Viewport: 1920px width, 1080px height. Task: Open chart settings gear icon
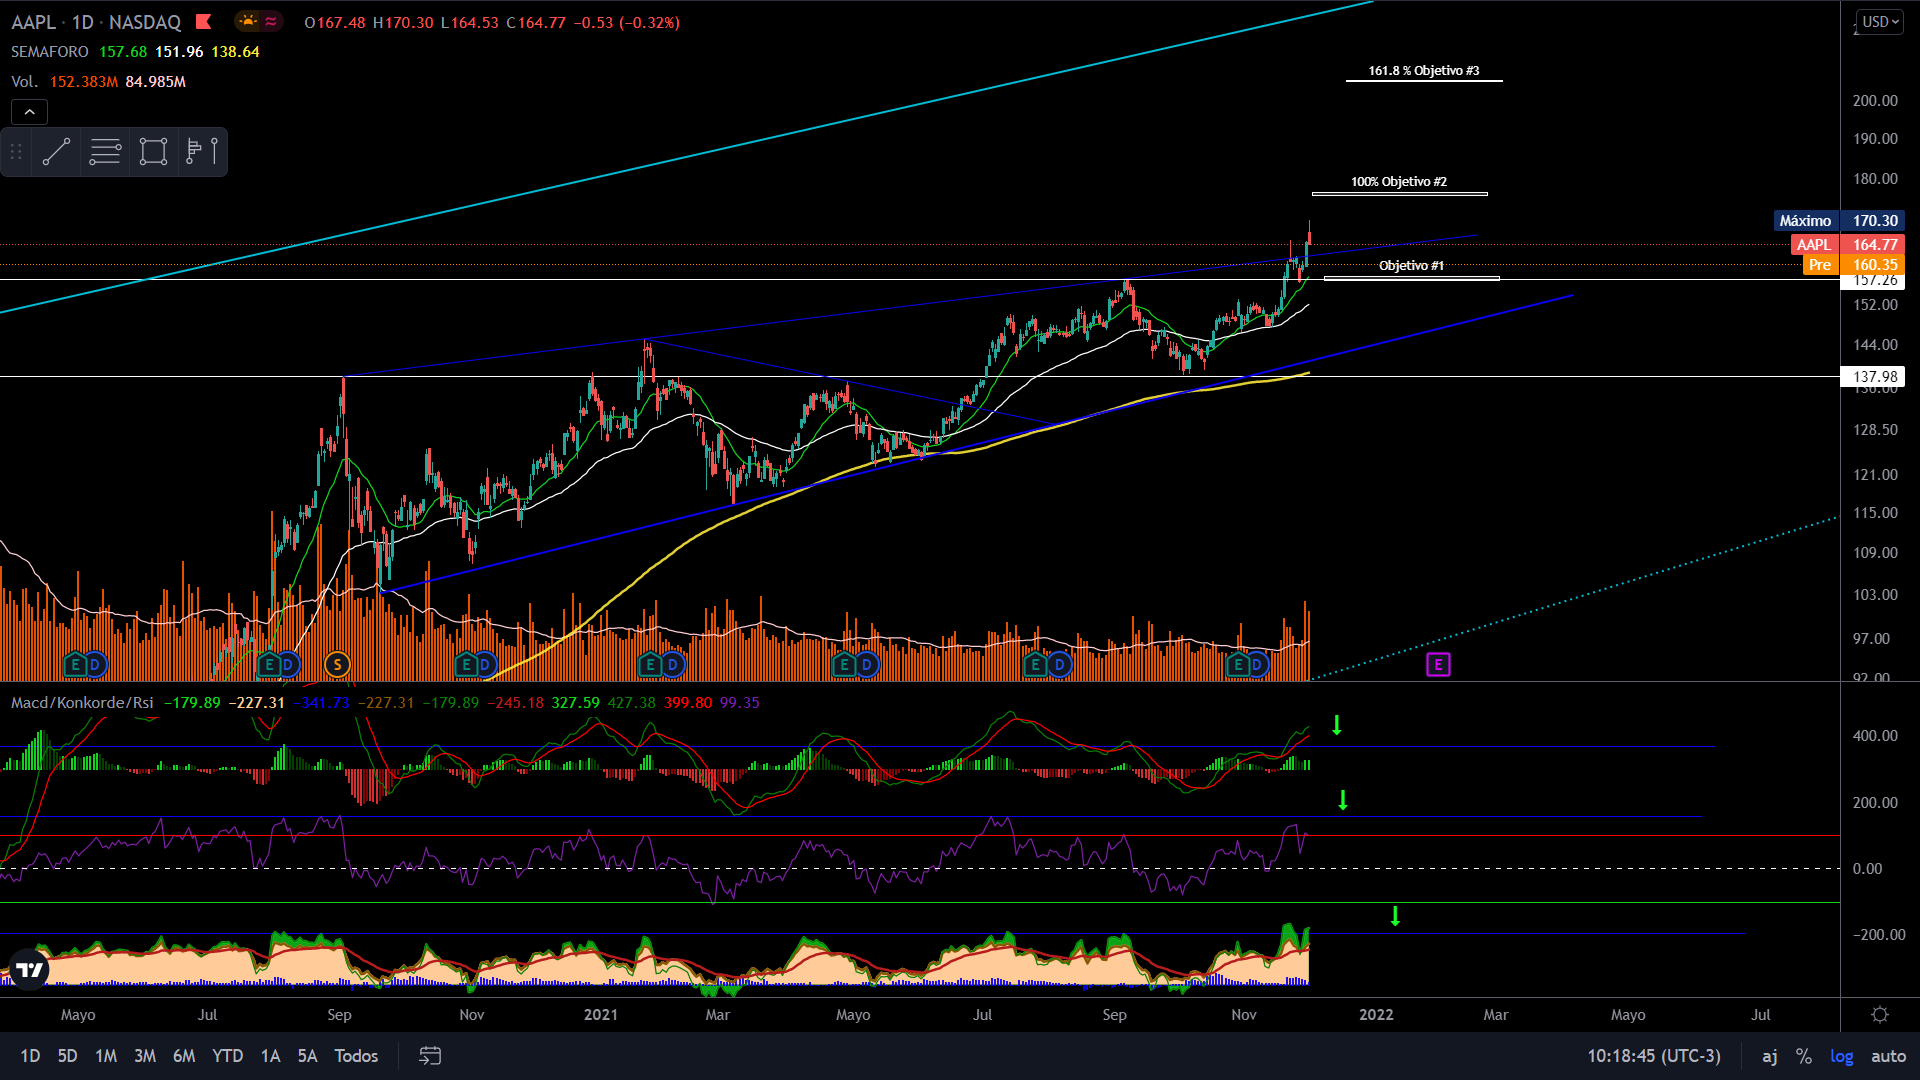(x=1880, y=1014)
